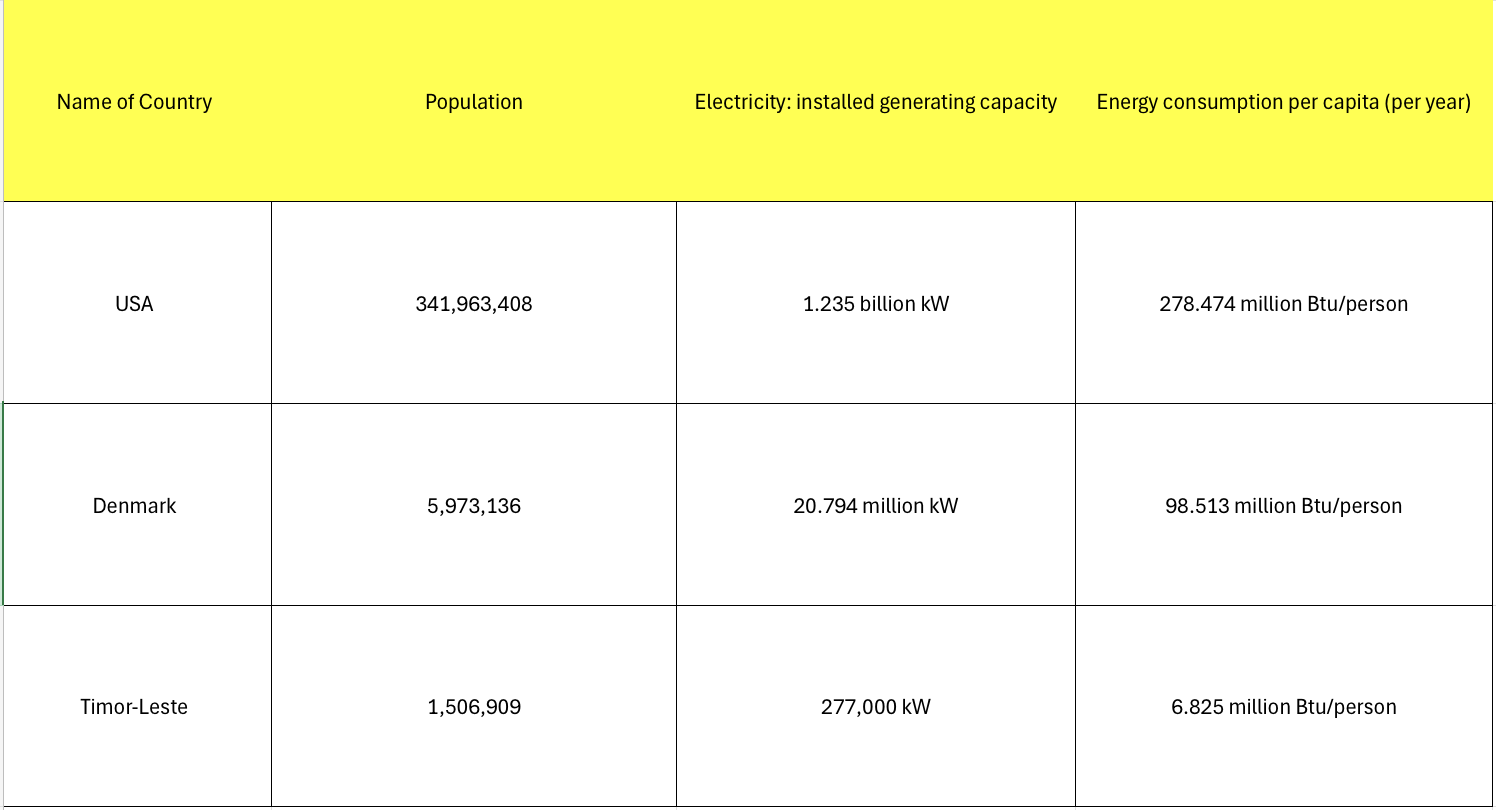Click the word 'billion' in USA's capacity

pos(882,304)
